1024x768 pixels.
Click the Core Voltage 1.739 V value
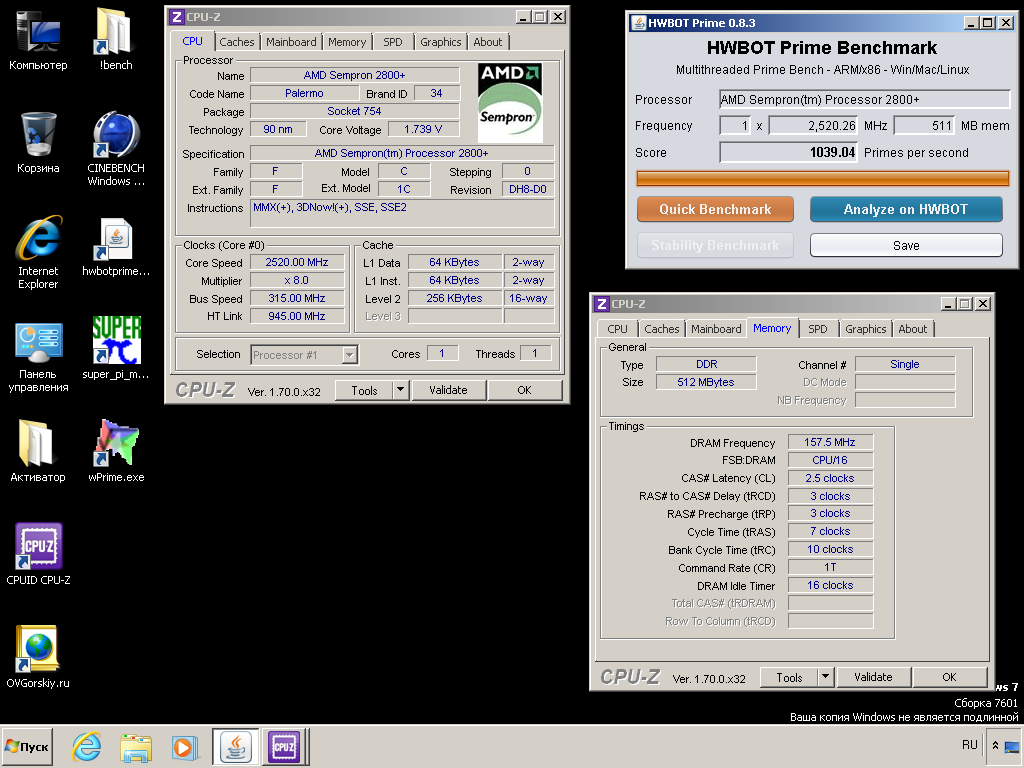pos(423,129)
